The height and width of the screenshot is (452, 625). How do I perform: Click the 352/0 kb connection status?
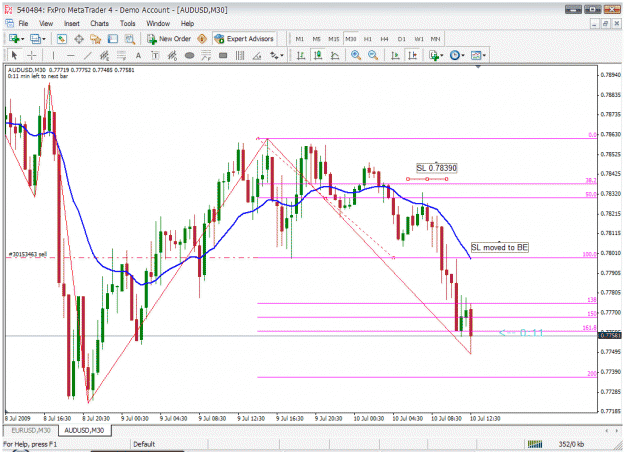571,444
